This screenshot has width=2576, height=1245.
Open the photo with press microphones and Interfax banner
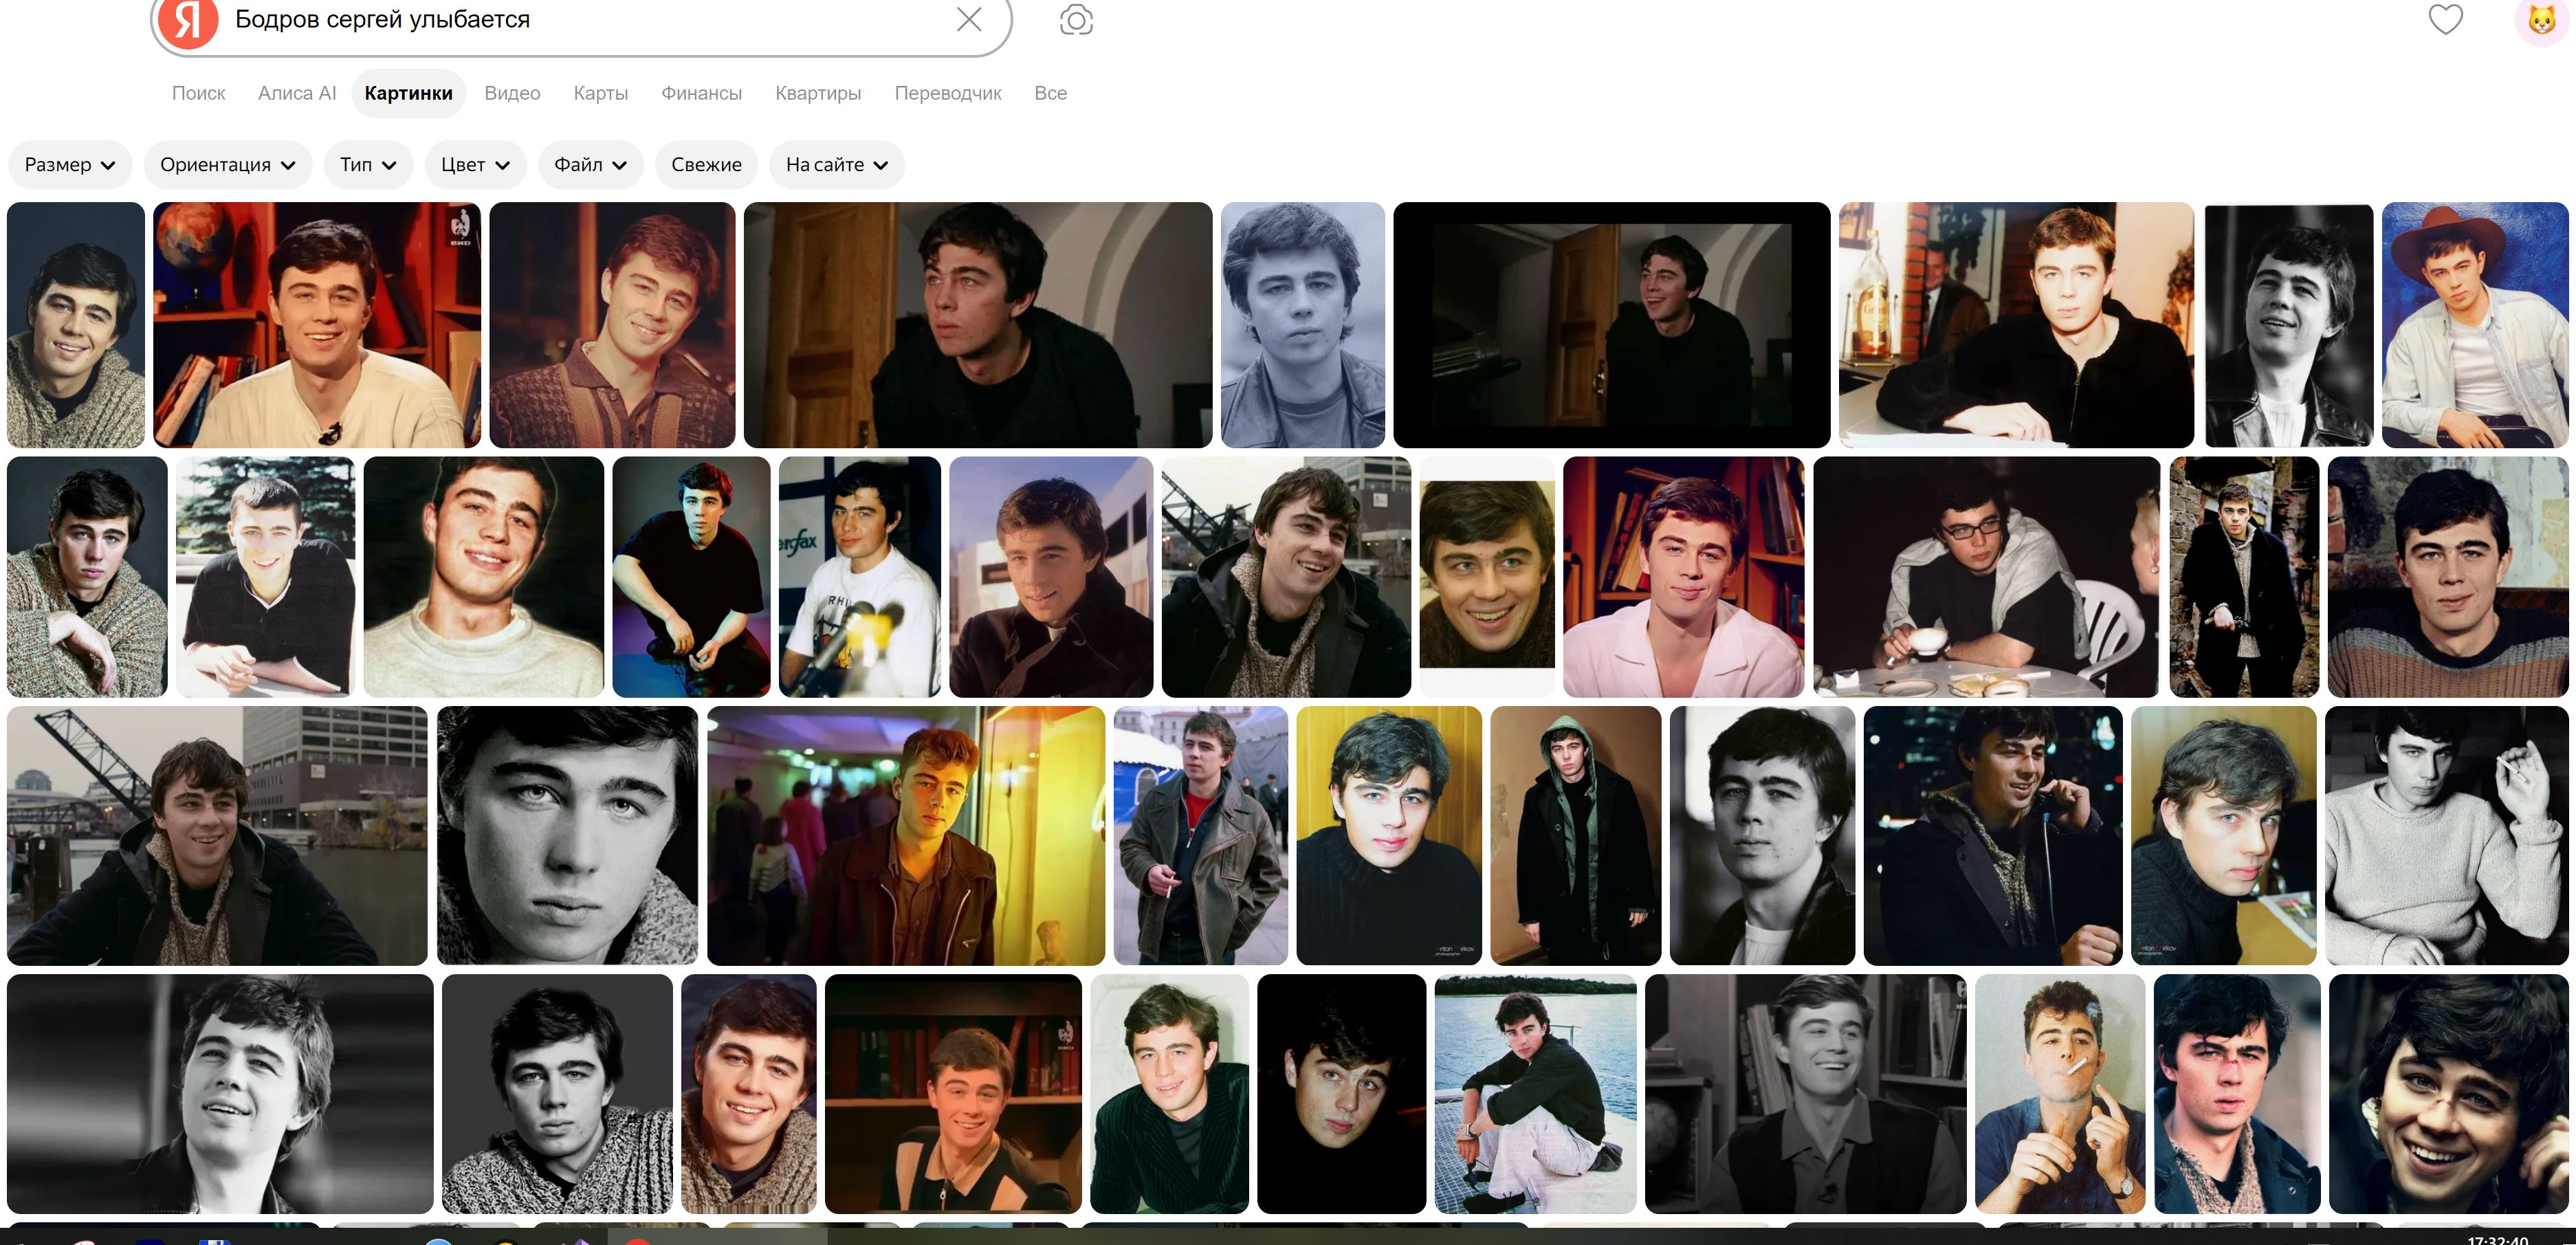860,577
